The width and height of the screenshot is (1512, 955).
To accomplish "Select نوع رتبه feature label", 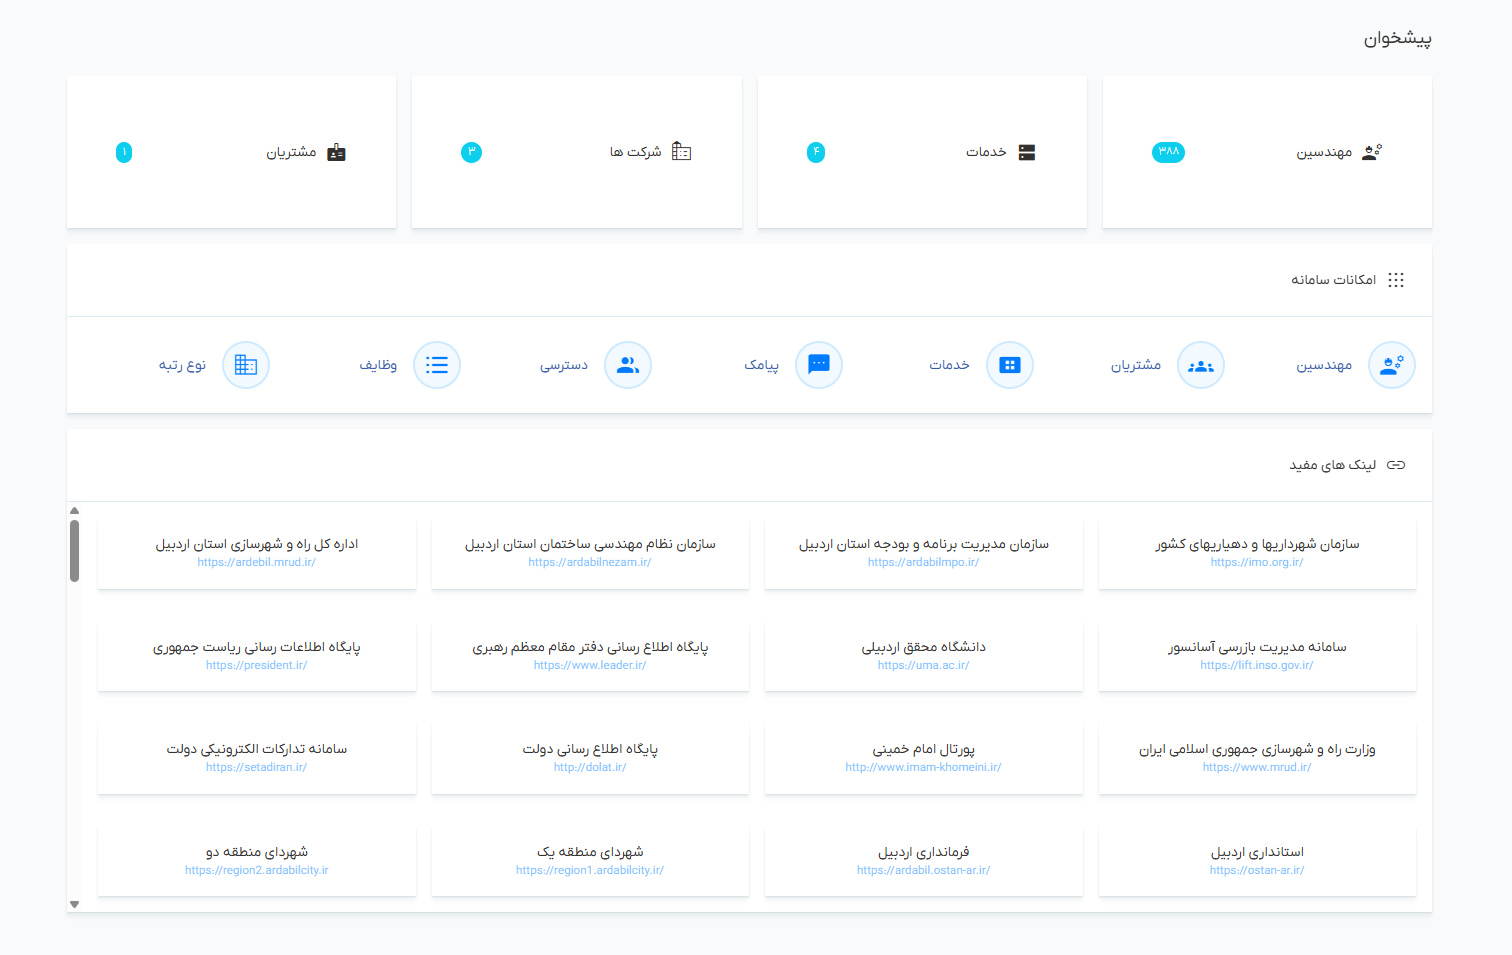I will coord(182,365).
